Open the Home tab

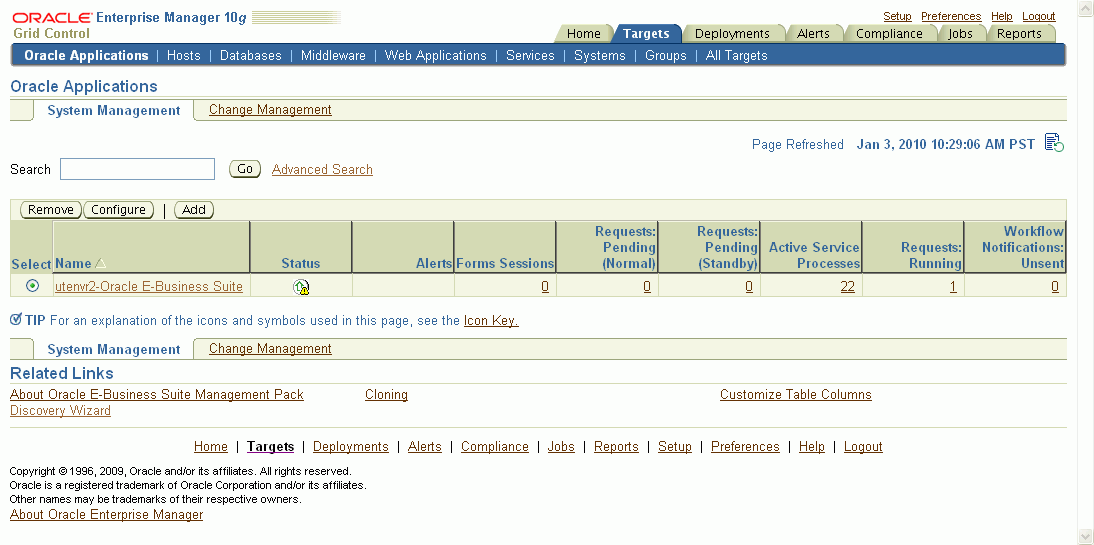click(583, 33)
